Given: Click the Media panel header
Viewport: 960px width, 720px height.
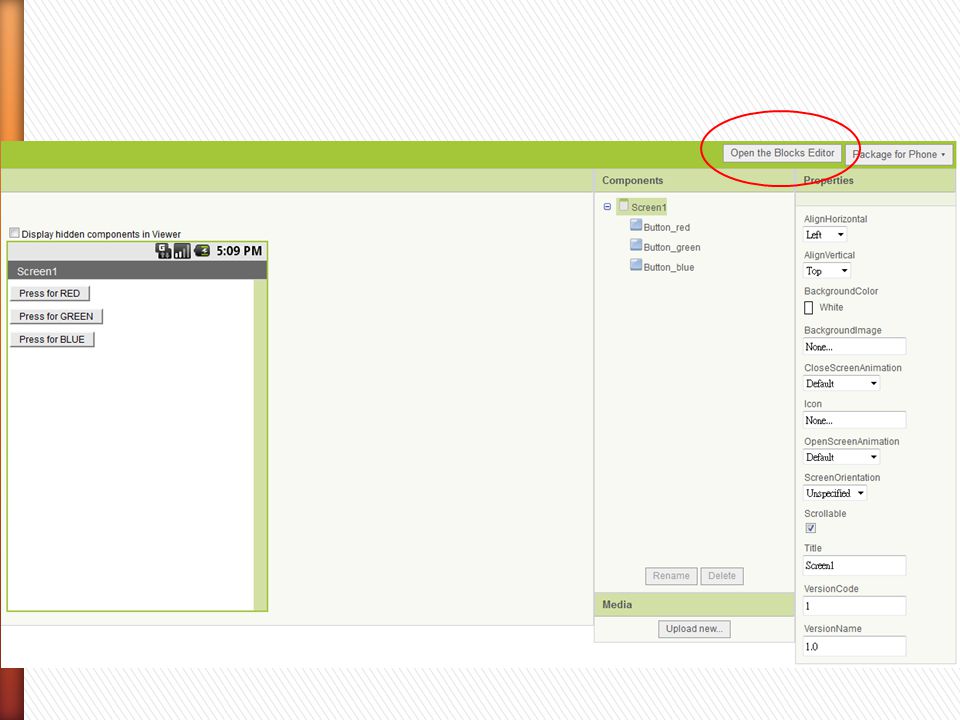Looking at the screenshot, I should click(x=694, y=604).
